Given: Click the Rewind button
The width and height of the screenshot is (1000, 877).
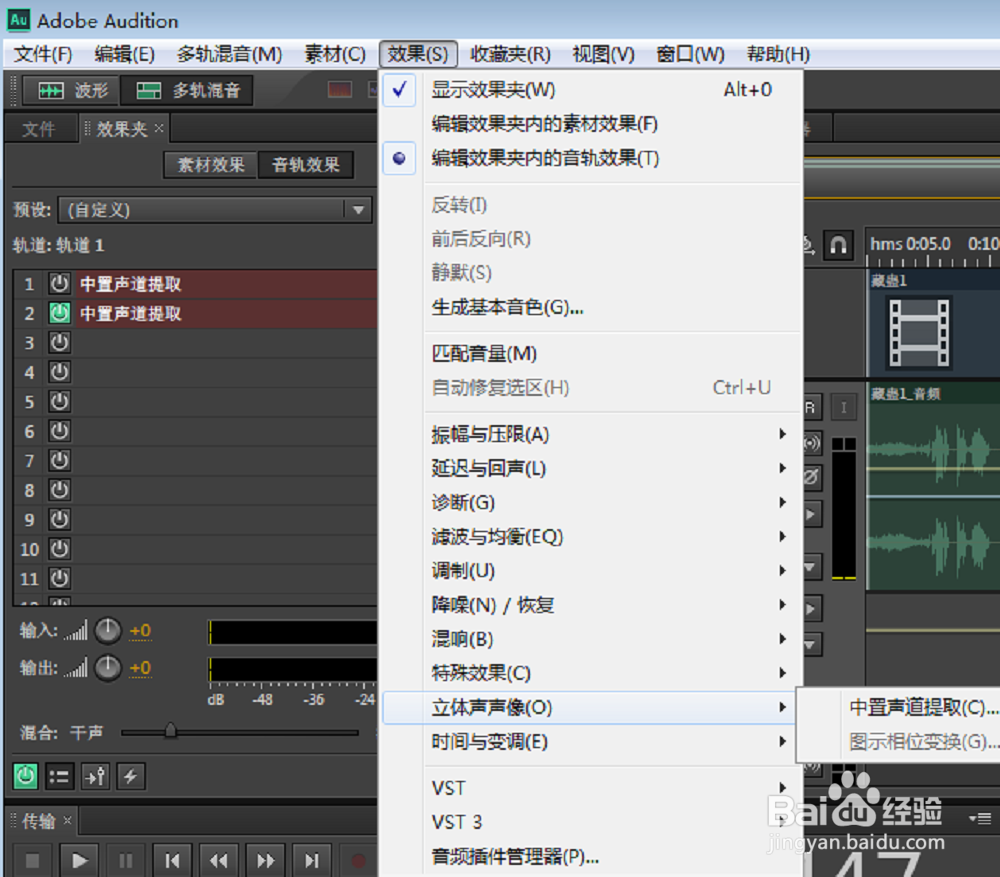Looking at the screenshot, I should [219, 860].
